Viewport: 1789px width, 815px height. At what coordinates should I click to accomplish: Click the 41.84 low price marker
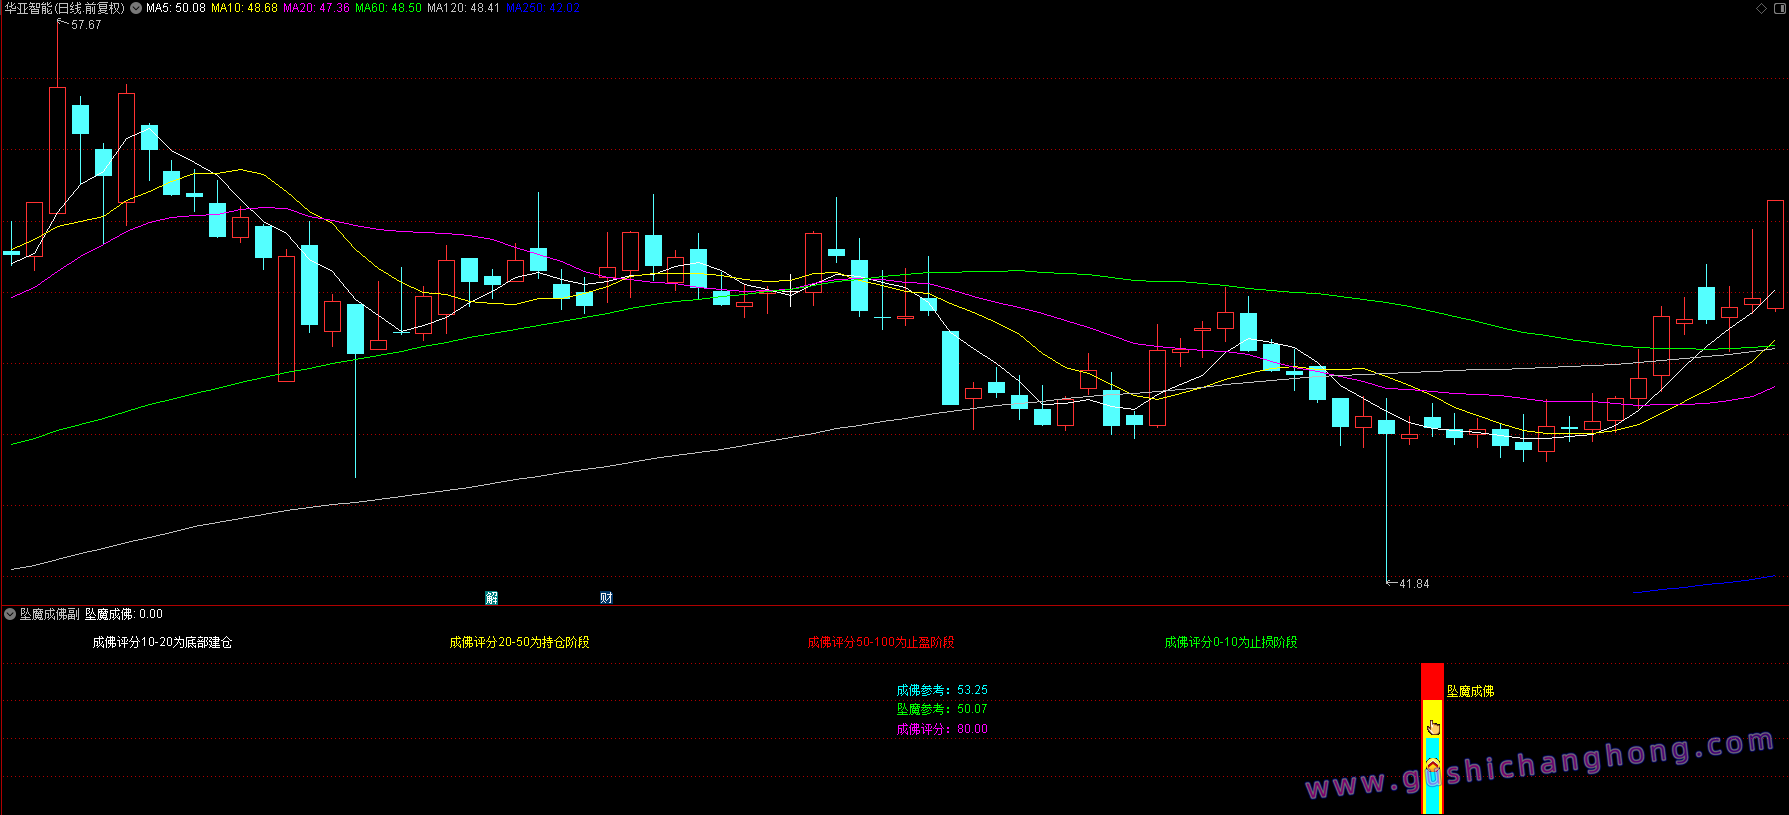[x=1413, y=584]
